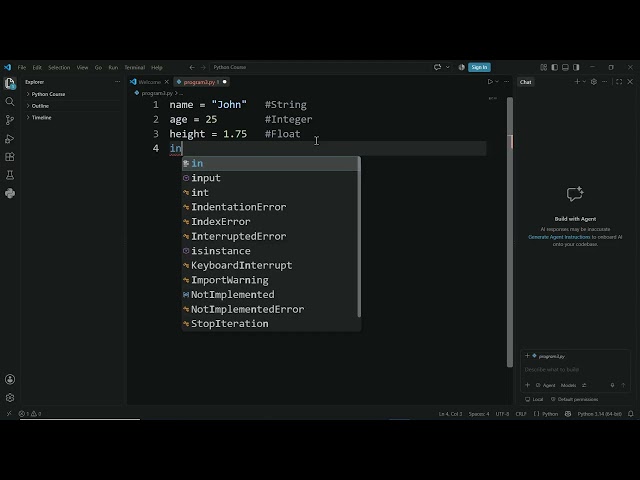Toggle the primary side bar
The width and height of the screenshot is (640, 480).
[x=554, y=67]
